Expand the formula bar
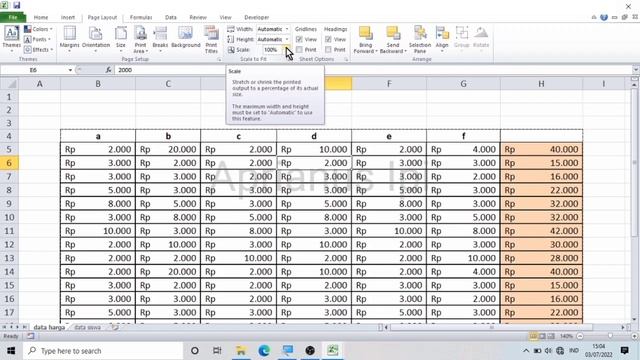This screenshot has width=640, height=360. coord(636,70)
